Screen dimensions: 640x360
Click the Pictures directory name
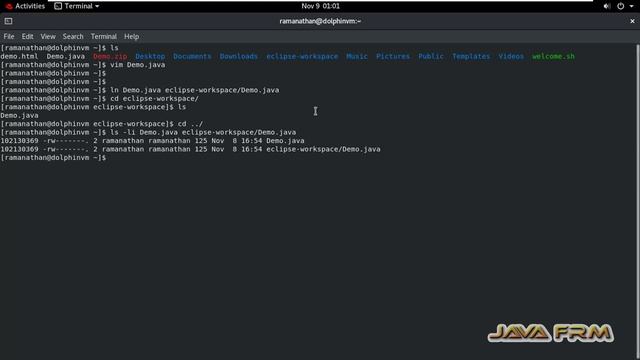coord(393,56)
